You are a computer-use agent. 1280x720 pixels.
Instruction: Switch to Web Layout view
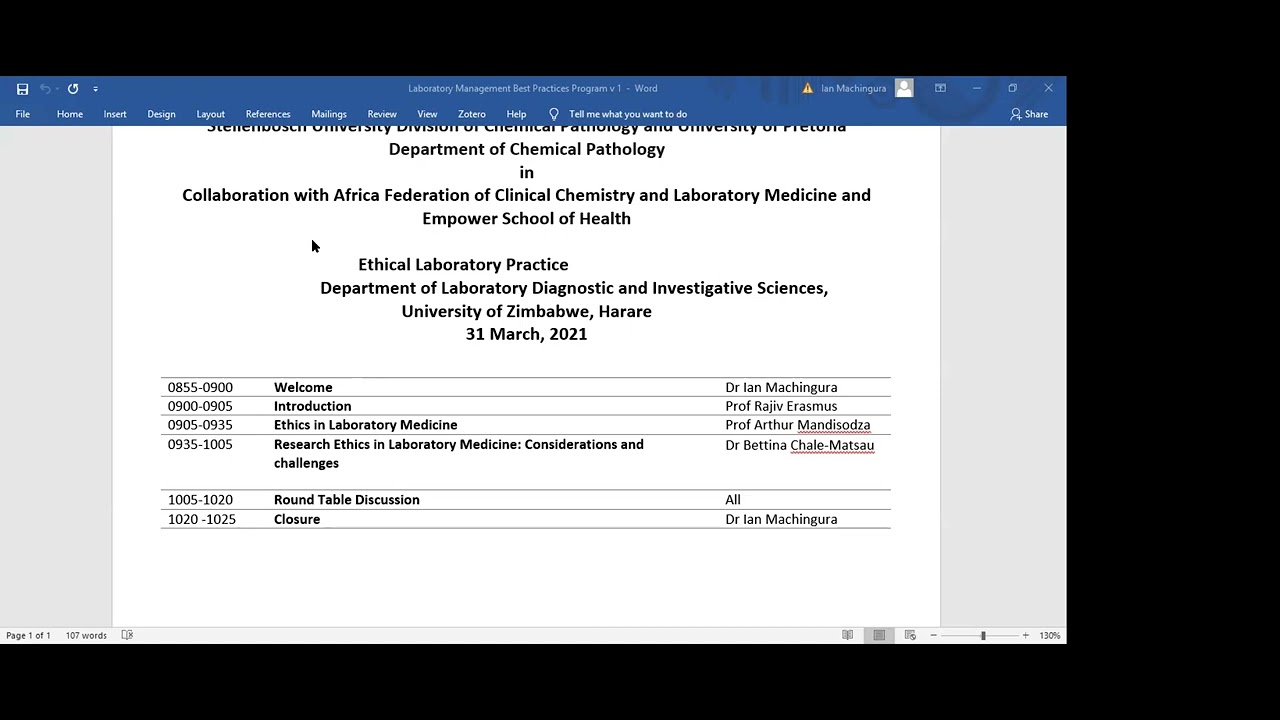[910, 635]
